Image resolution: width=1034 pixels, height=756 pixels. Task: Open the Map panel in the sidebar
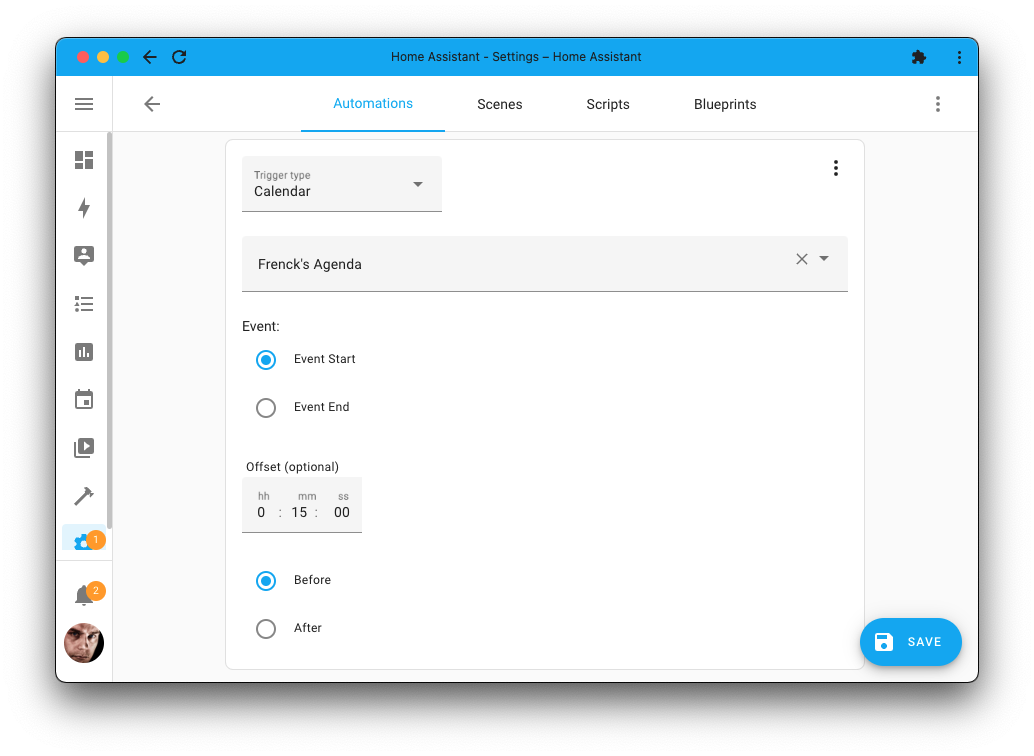coord(84,256)
